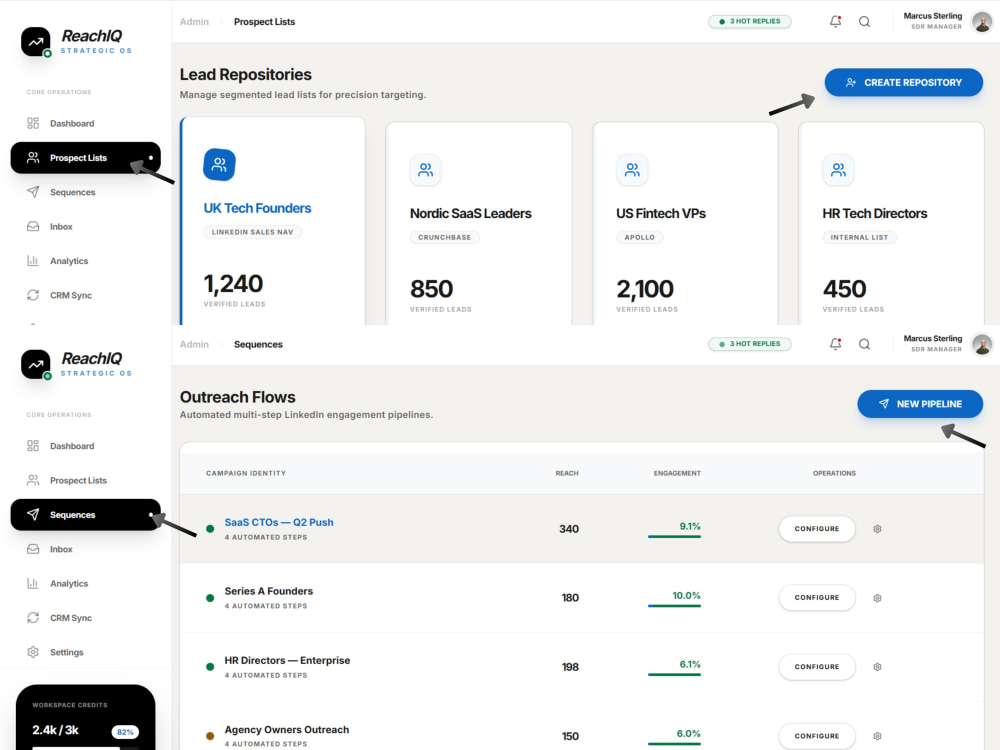Click search magnifier on the Sequences screen
Viewport: 1000px width, 750px height.
(x=864, y=344)
